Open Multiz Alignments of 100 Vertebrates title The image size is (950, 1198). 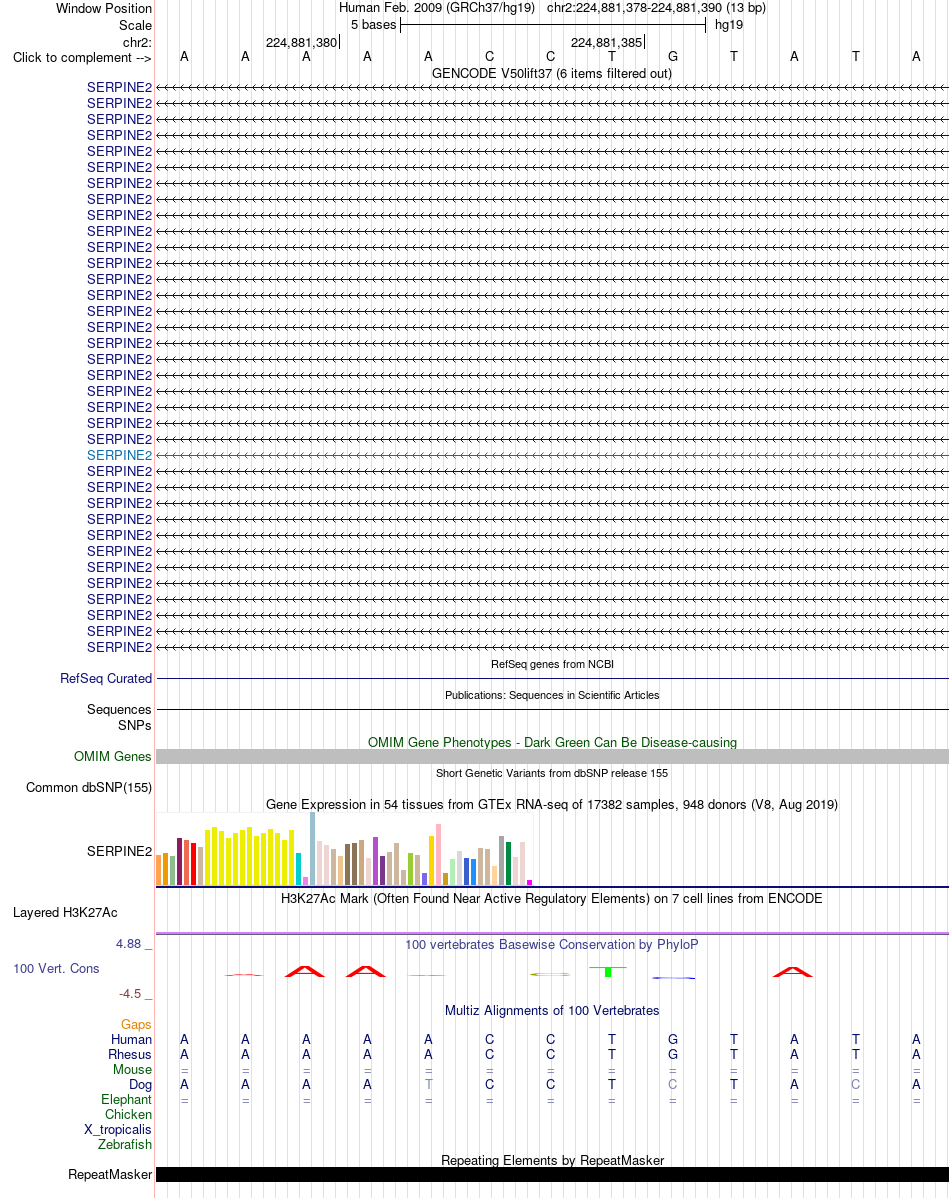552,1011
